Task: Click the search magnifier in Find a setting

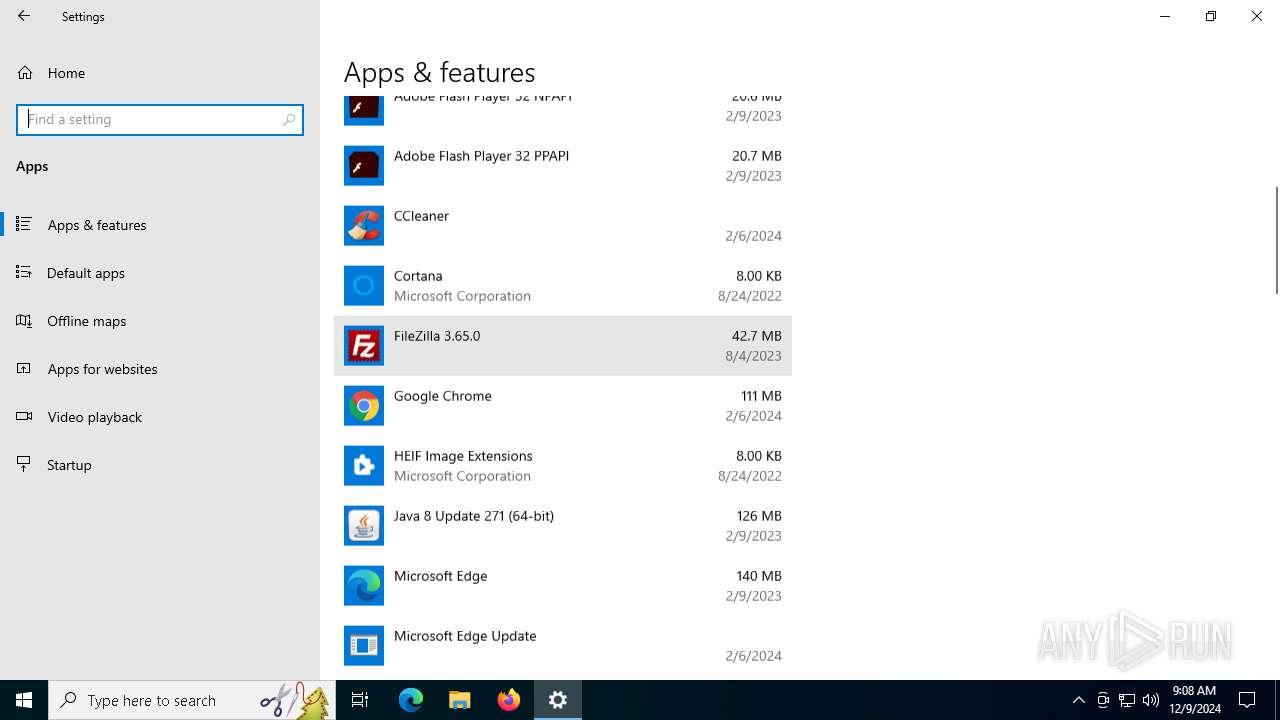Action: (289, 119)
